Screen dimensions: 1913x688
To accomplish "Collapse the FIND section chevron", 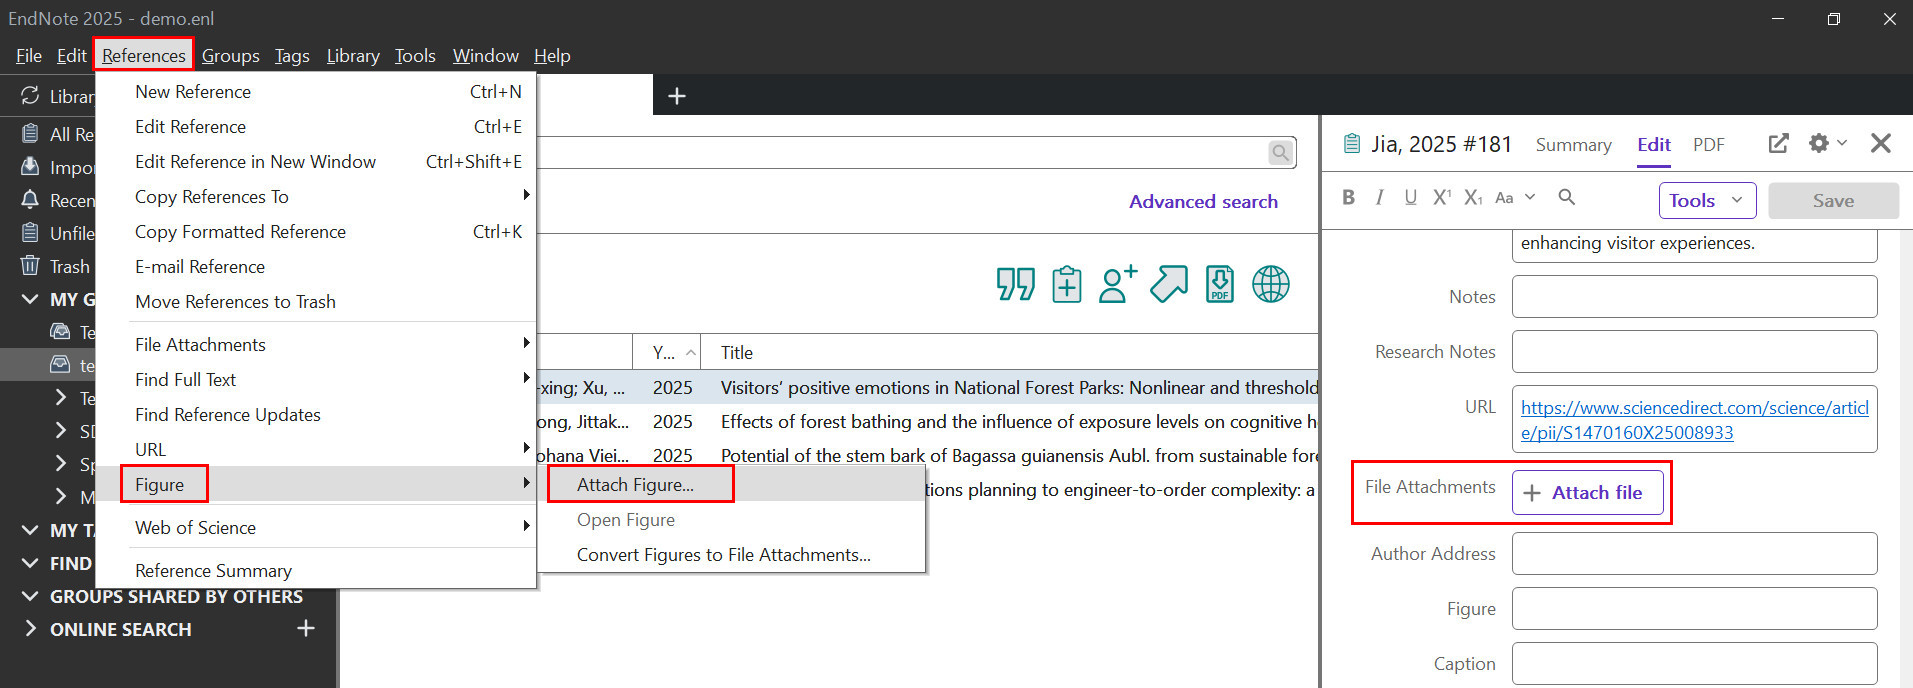I will click(x=30, y=563).
